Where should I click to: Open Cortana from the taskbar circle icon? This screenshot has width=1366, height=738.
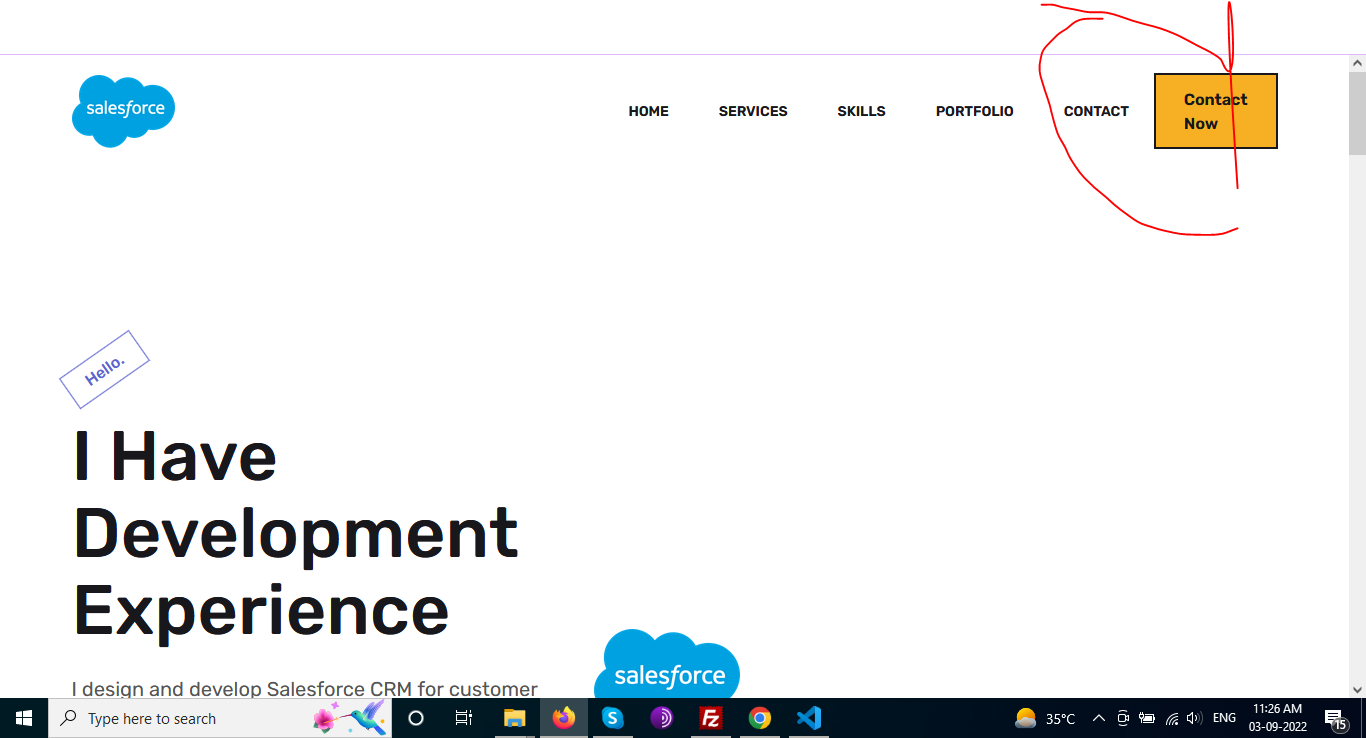(416, 718)
